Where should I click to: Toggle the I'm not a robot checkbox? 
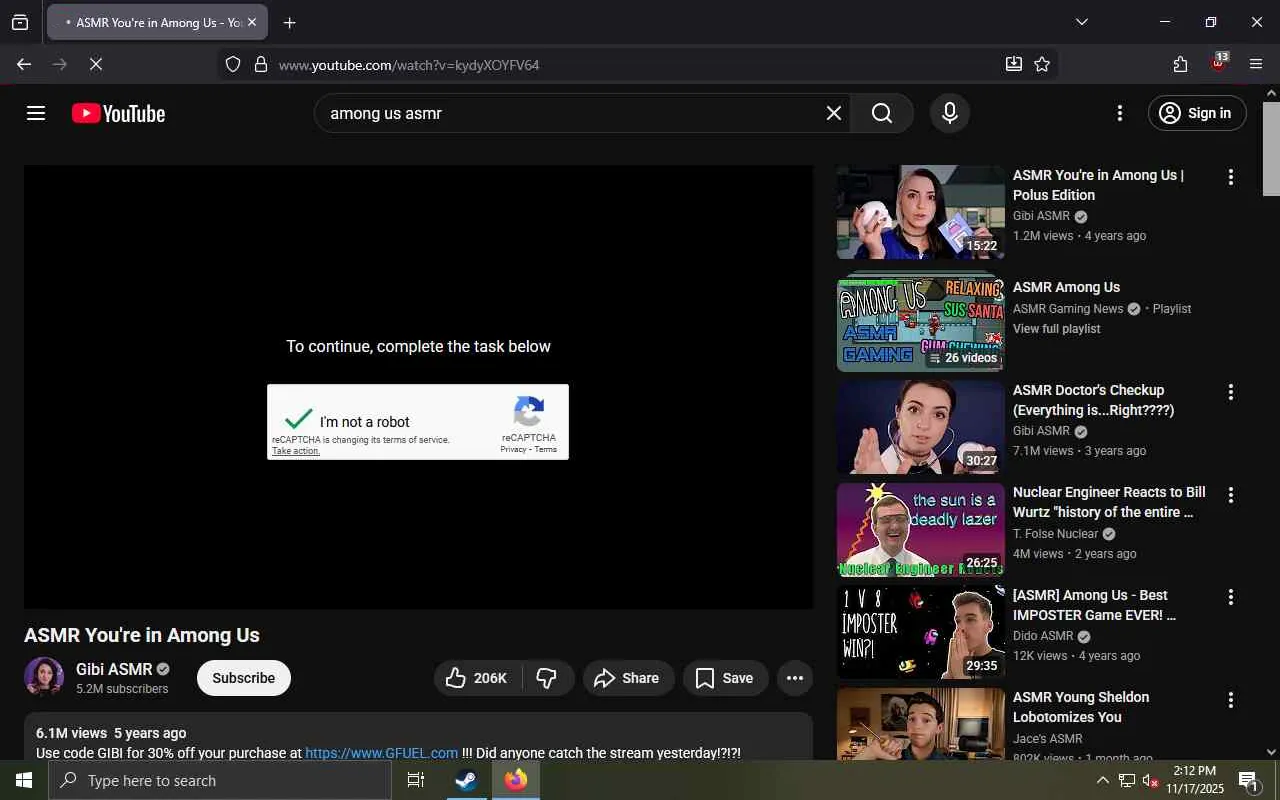tap(298, 420)
